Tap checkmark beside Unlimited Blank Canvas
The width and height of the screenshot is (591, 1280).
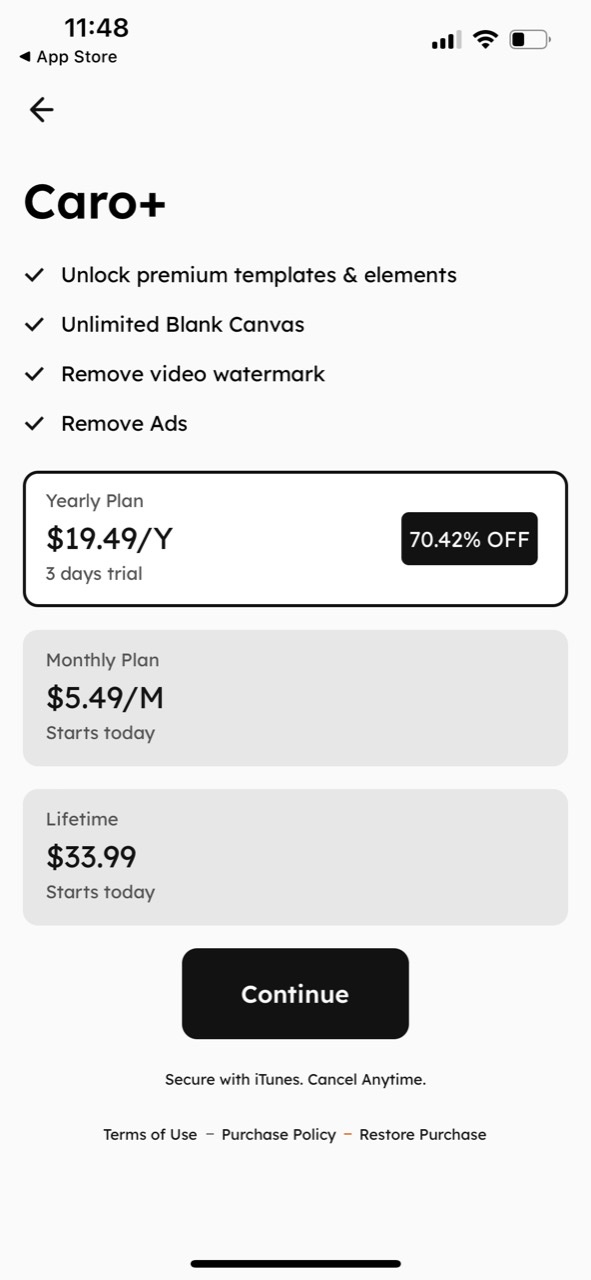[35, 324]
